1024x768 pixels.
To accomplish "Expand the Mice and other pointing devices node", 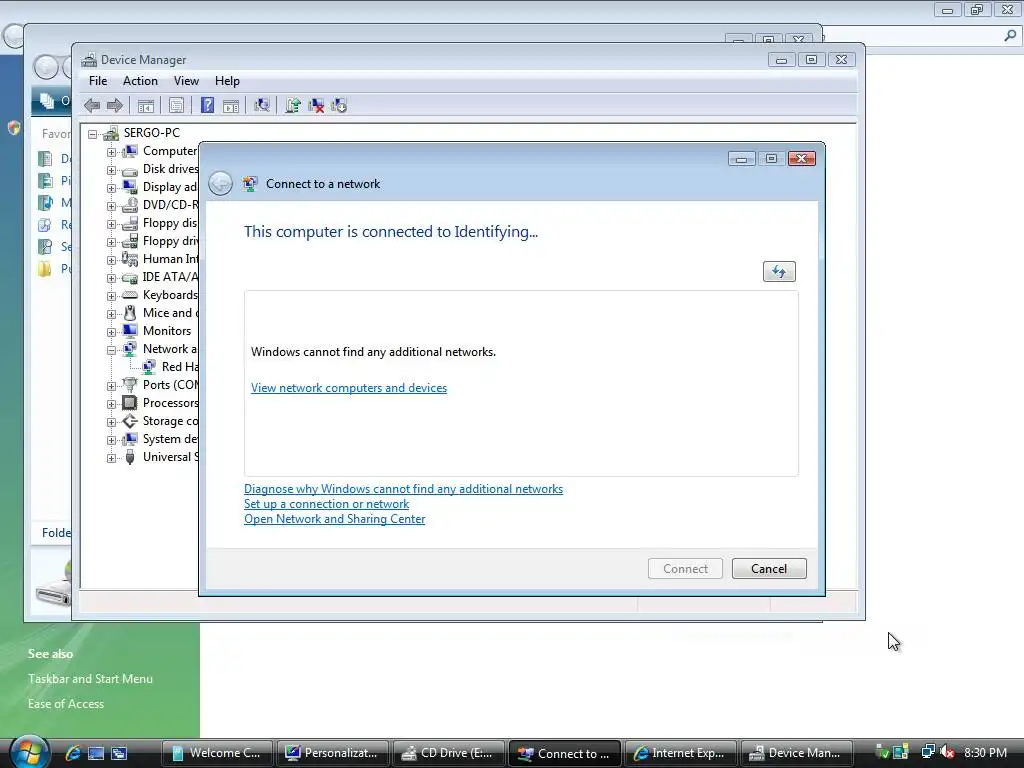I will (x=111, y=314).
